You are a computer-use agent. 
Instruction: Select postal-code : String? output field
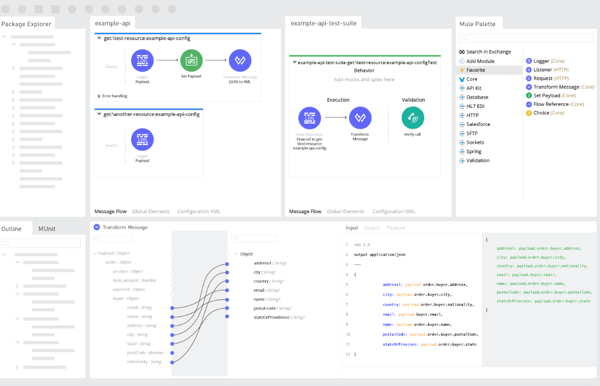[x=272, y=308]
